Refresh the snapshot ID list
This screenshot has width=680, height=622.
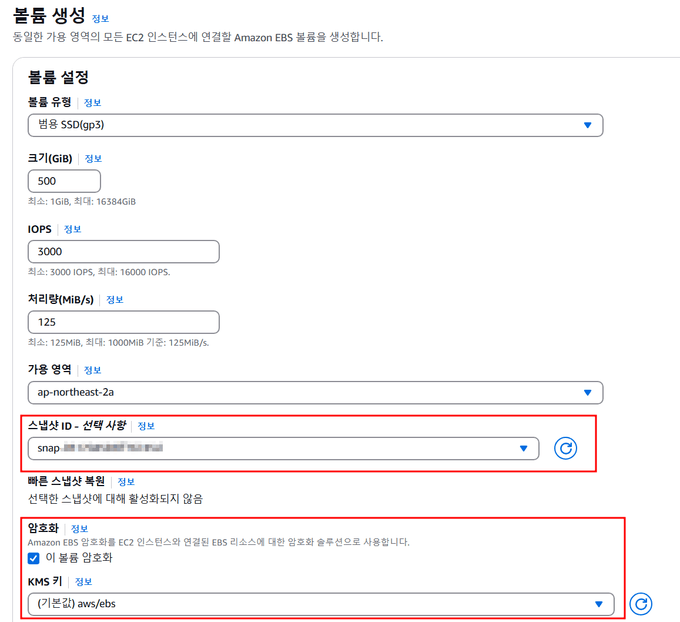[565, 448]
